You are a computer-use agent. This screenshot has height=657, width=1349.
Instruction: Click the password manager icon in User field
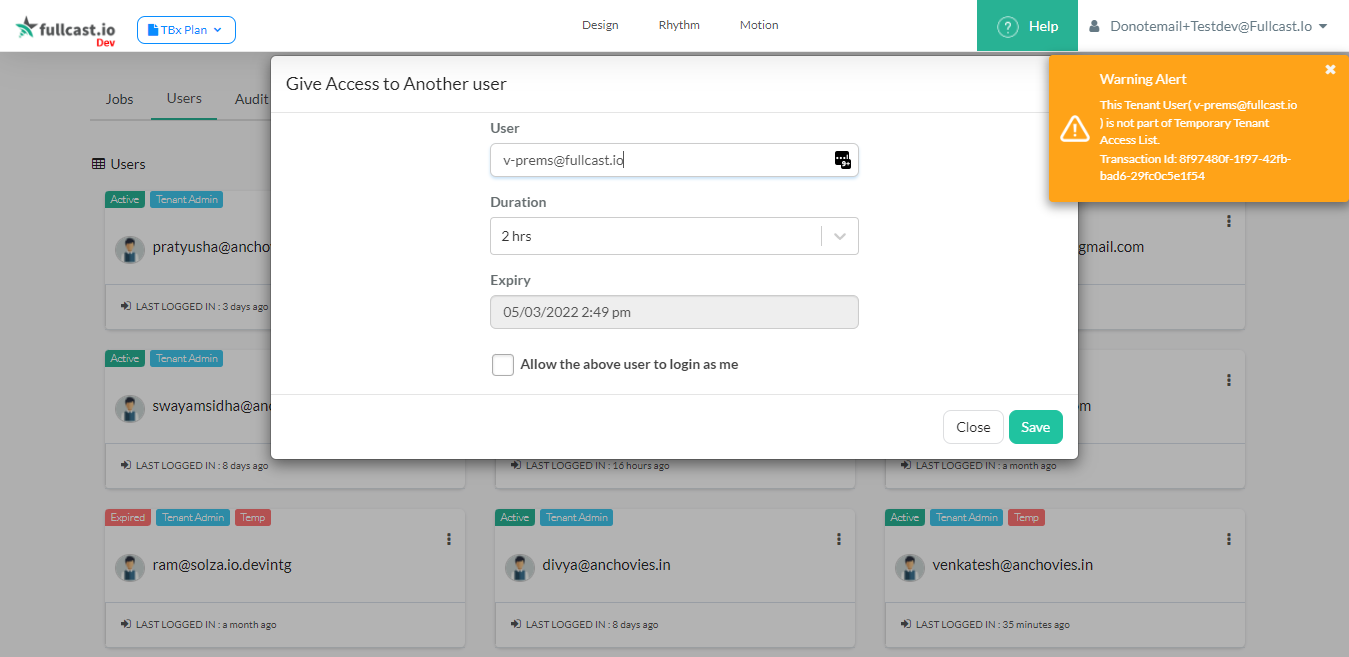click(x=843, y=160)
